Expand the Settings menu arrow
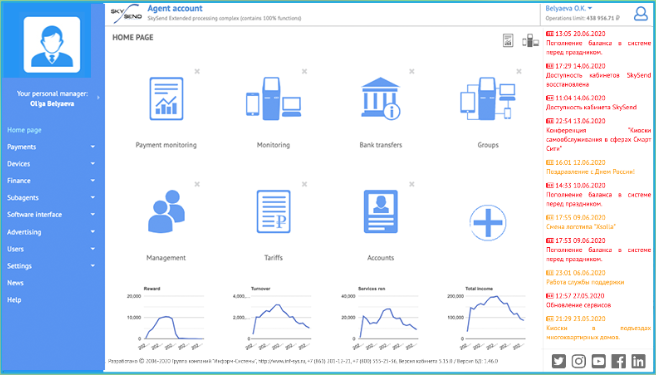656x375 pixels. tap(92, 266)
